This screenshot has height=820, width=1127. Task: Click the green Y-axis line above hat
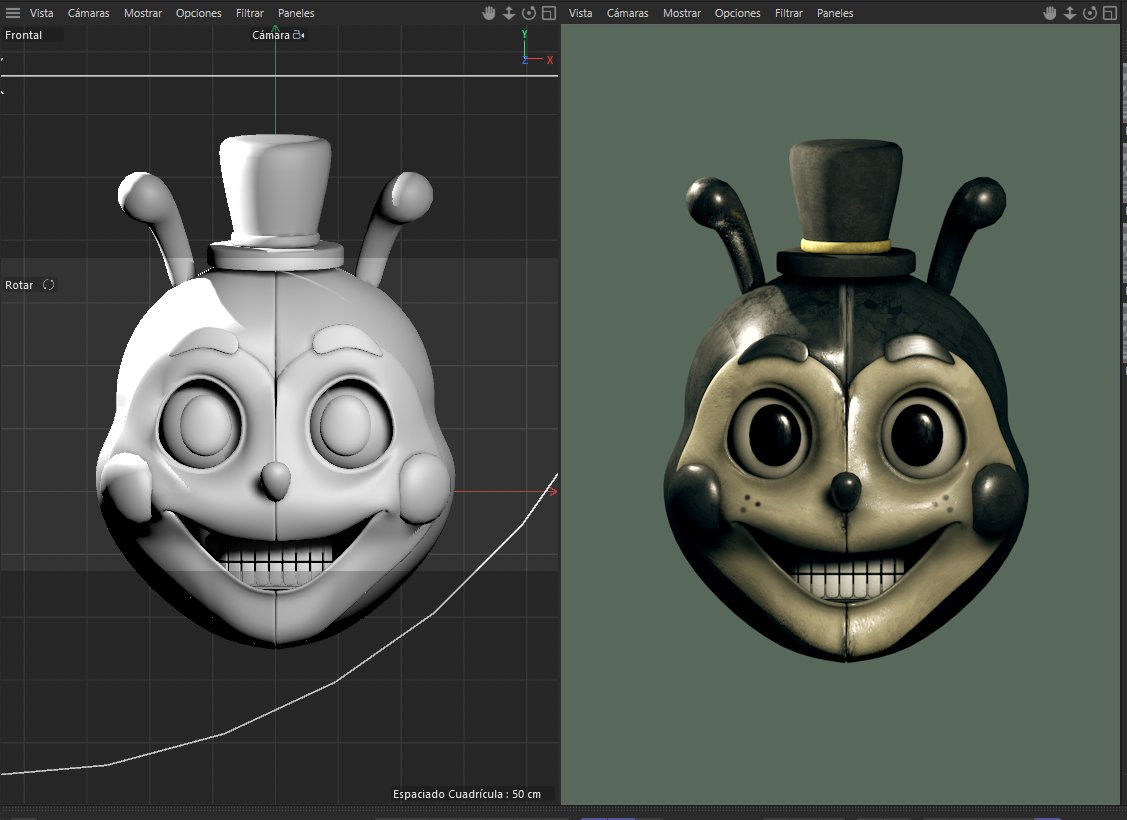coord(275,79)
